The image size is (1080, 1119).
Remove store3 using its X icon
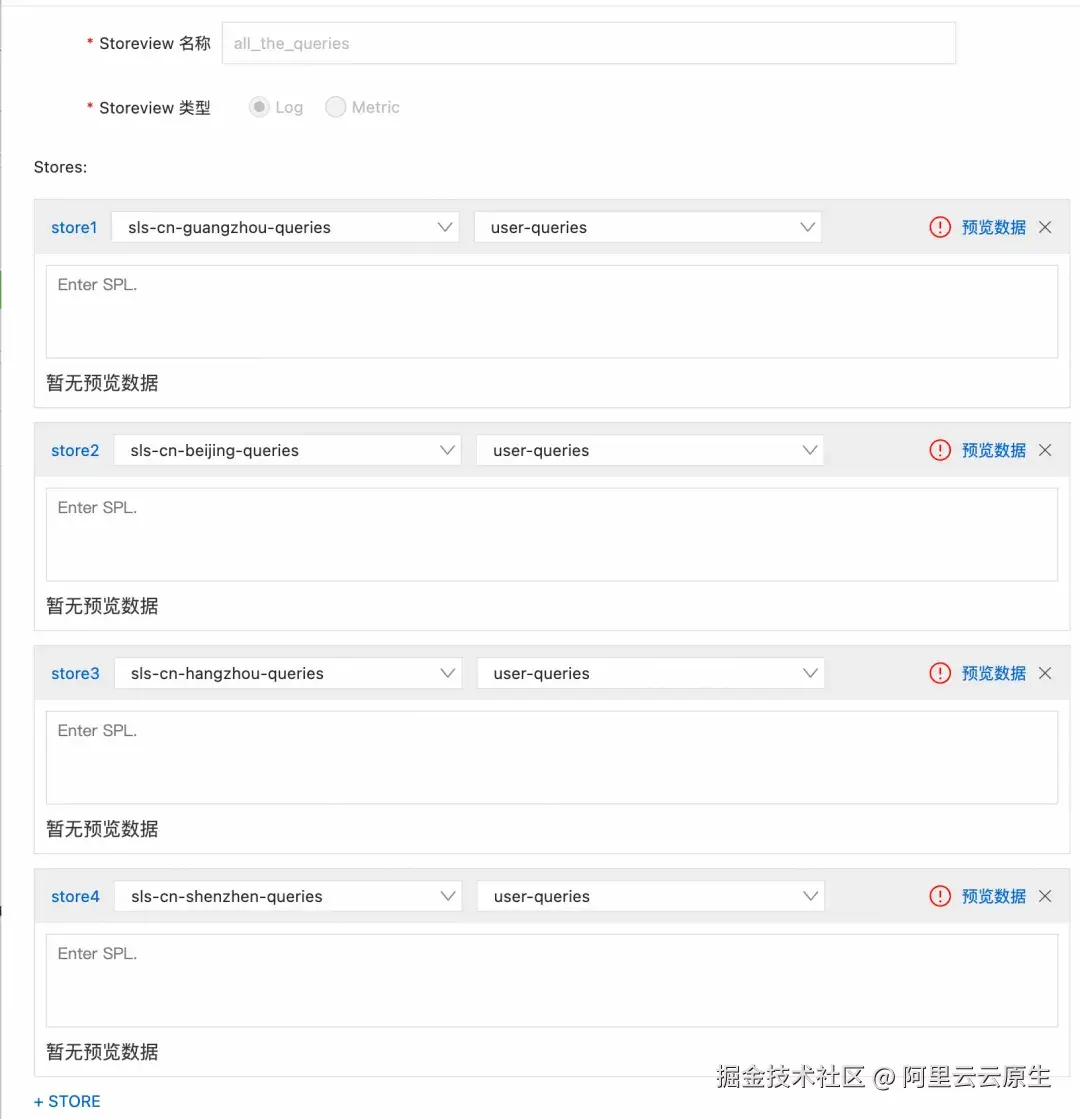click(x=1045, y=673)
